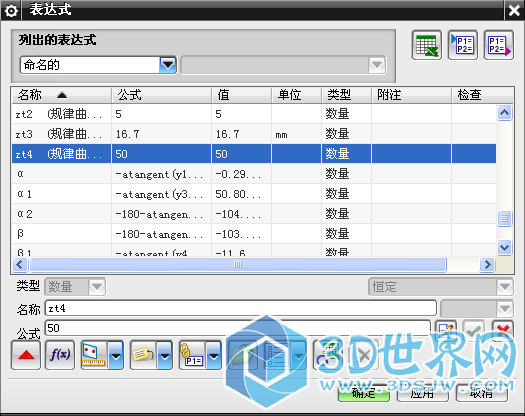Viewport: 525px width, 416px height.
Task: Select the β expression row
Action: (x=254, y=233)
